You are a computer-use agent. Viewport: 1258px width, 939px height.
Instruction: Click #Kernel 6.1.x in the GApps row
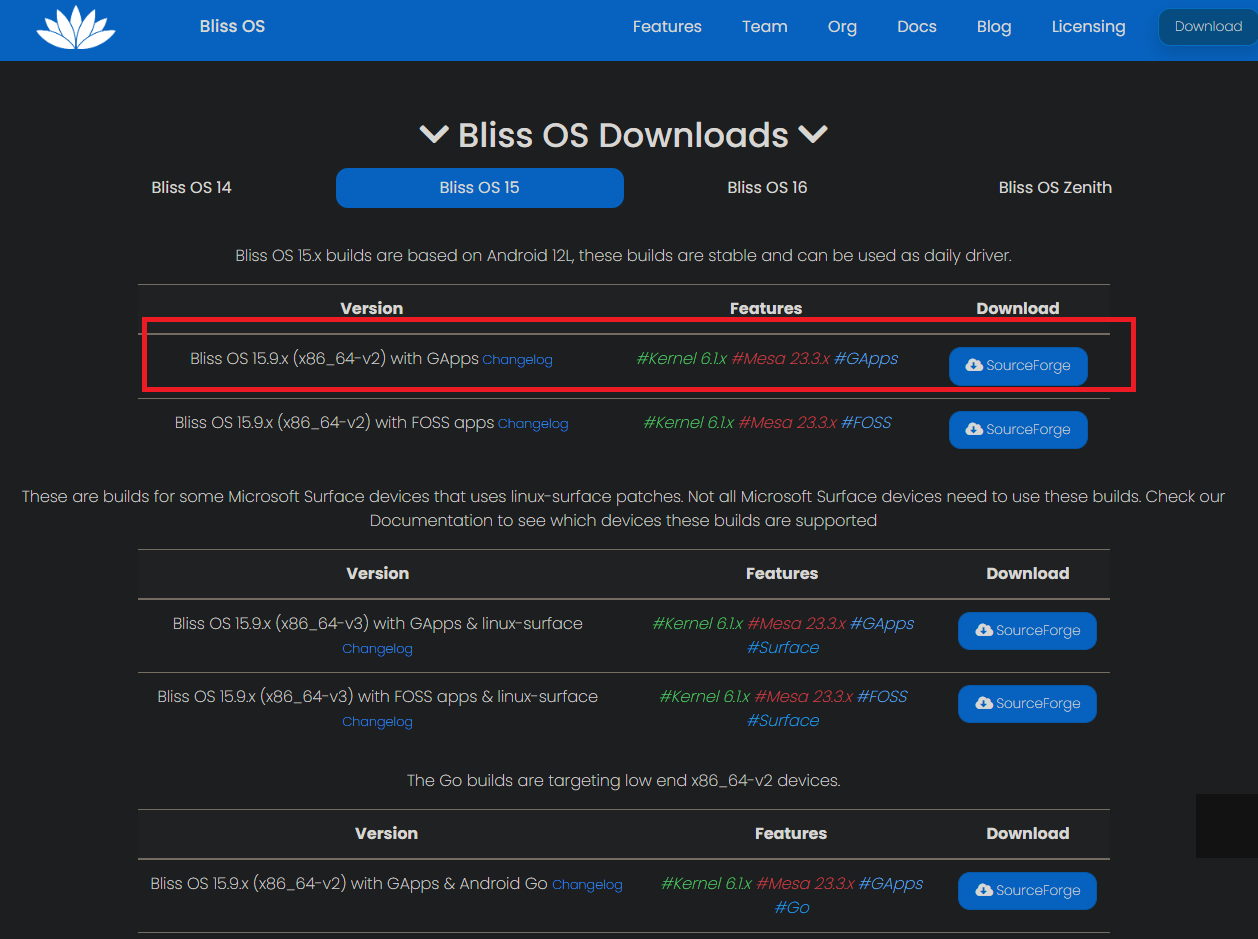click(x=681, y=358)
